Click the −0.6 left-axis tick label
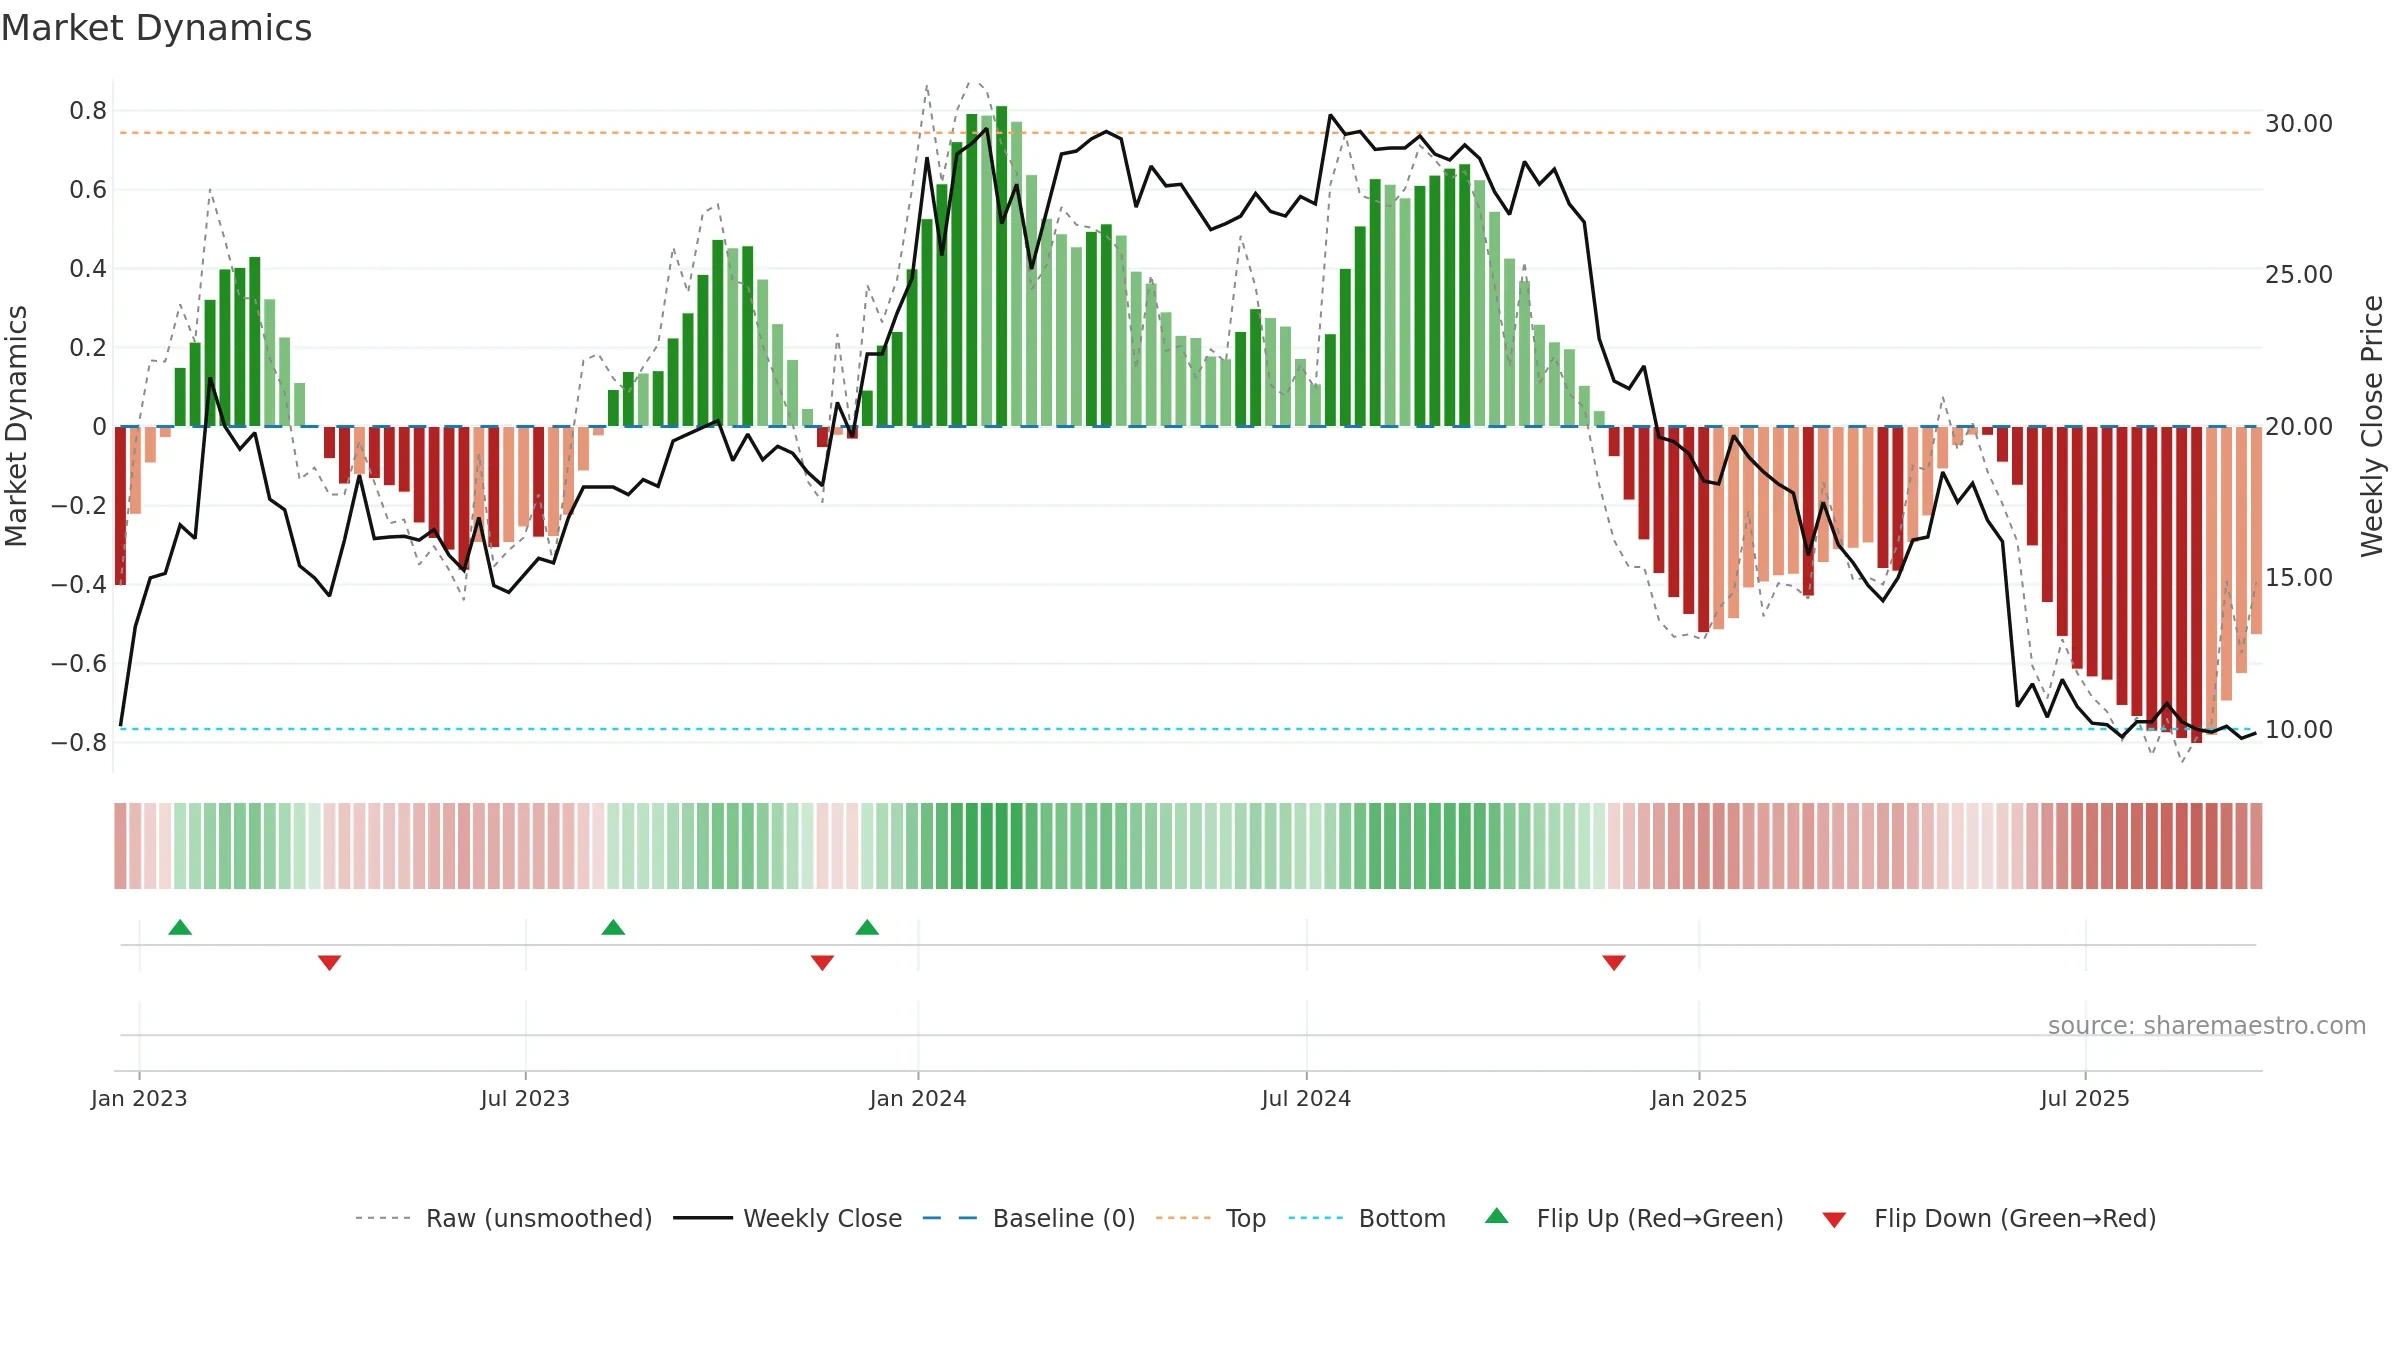The height and width of the screenshot is (1350, 2400). click(79, 664)
